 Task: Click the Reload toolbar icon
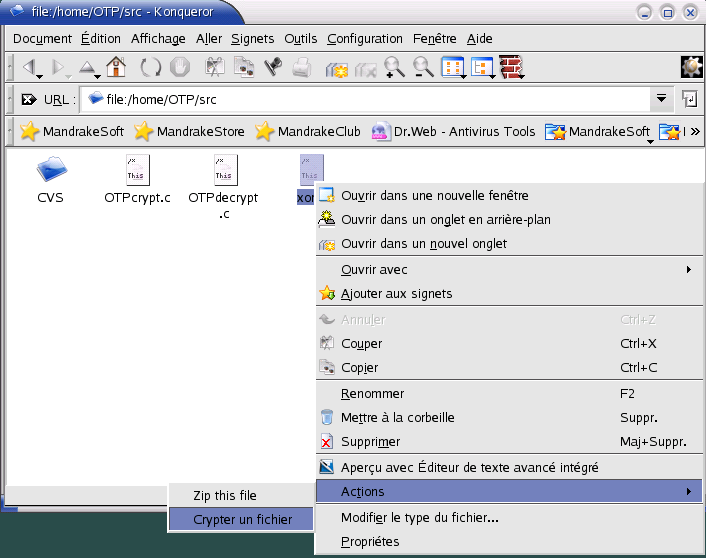150,68
